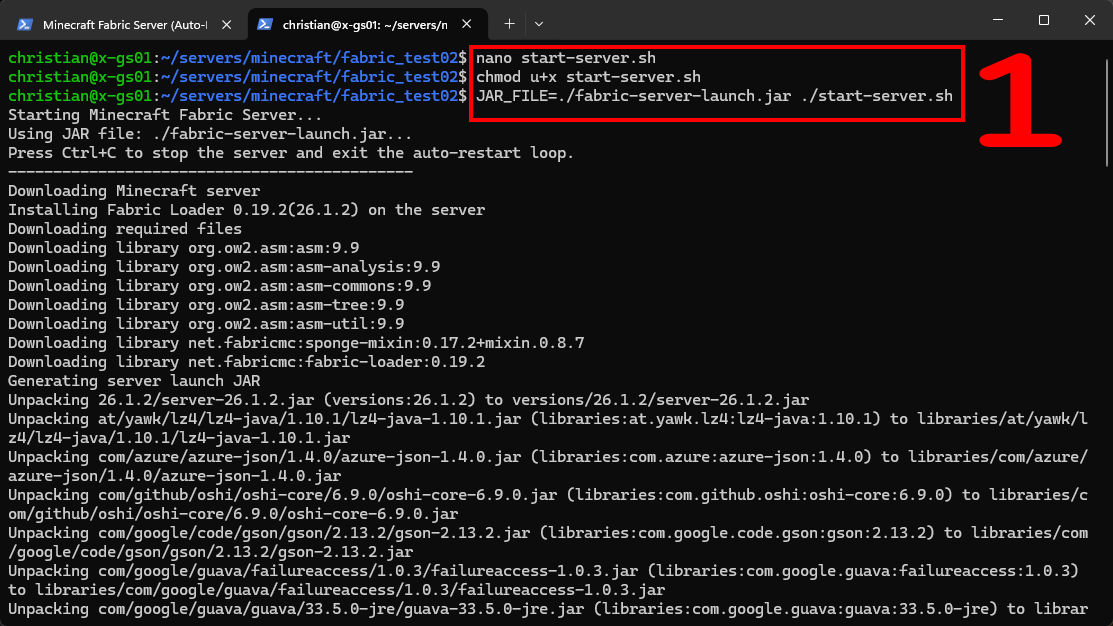Screen dimensions: 1113x626
Task: Click 'Downloading Minecraft server' line
Action: click(134, 191)
